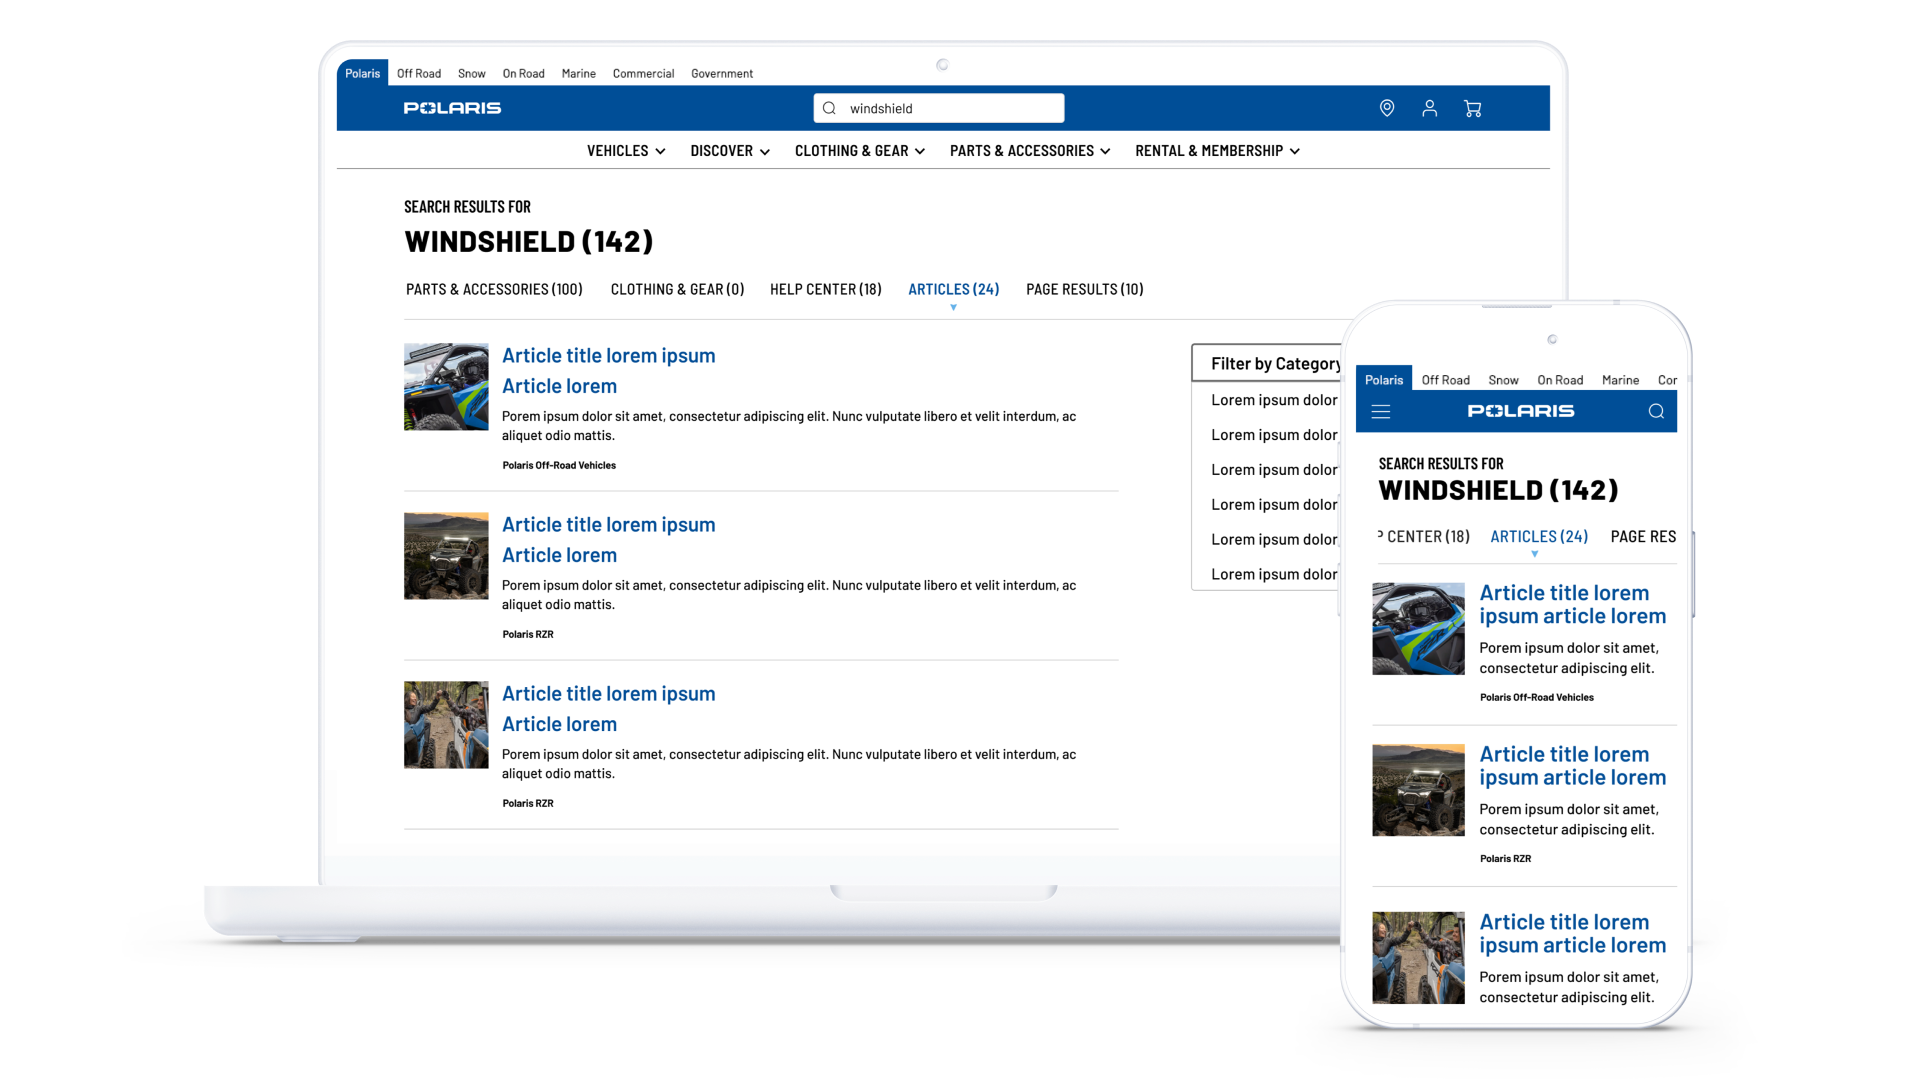Expand the Rental & Membership dropdown
Image resolution: width=1920 pixels, height=1080 pixels.
coord(1217,151)
